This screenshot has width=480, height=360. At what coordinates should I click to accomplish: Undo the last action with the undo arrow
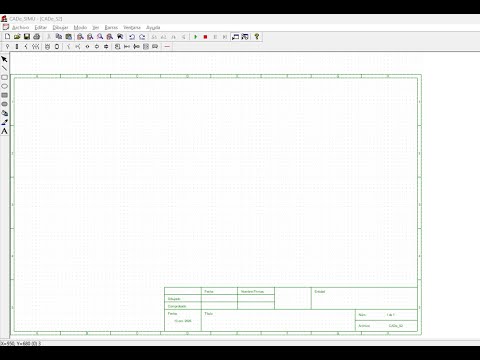click(x=132, y=37)
